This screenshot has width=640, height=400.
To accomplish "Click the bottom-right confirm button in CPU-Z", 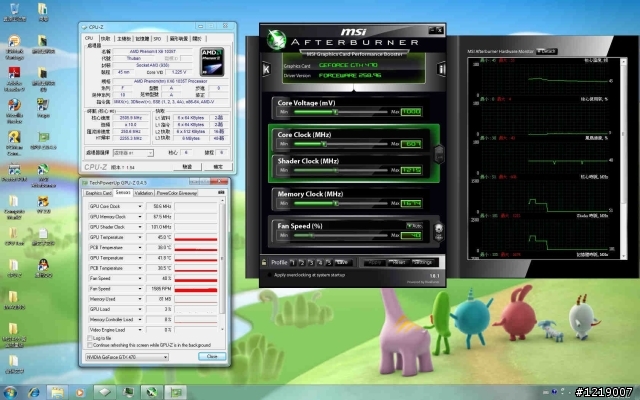I will [x=218, y=167].
